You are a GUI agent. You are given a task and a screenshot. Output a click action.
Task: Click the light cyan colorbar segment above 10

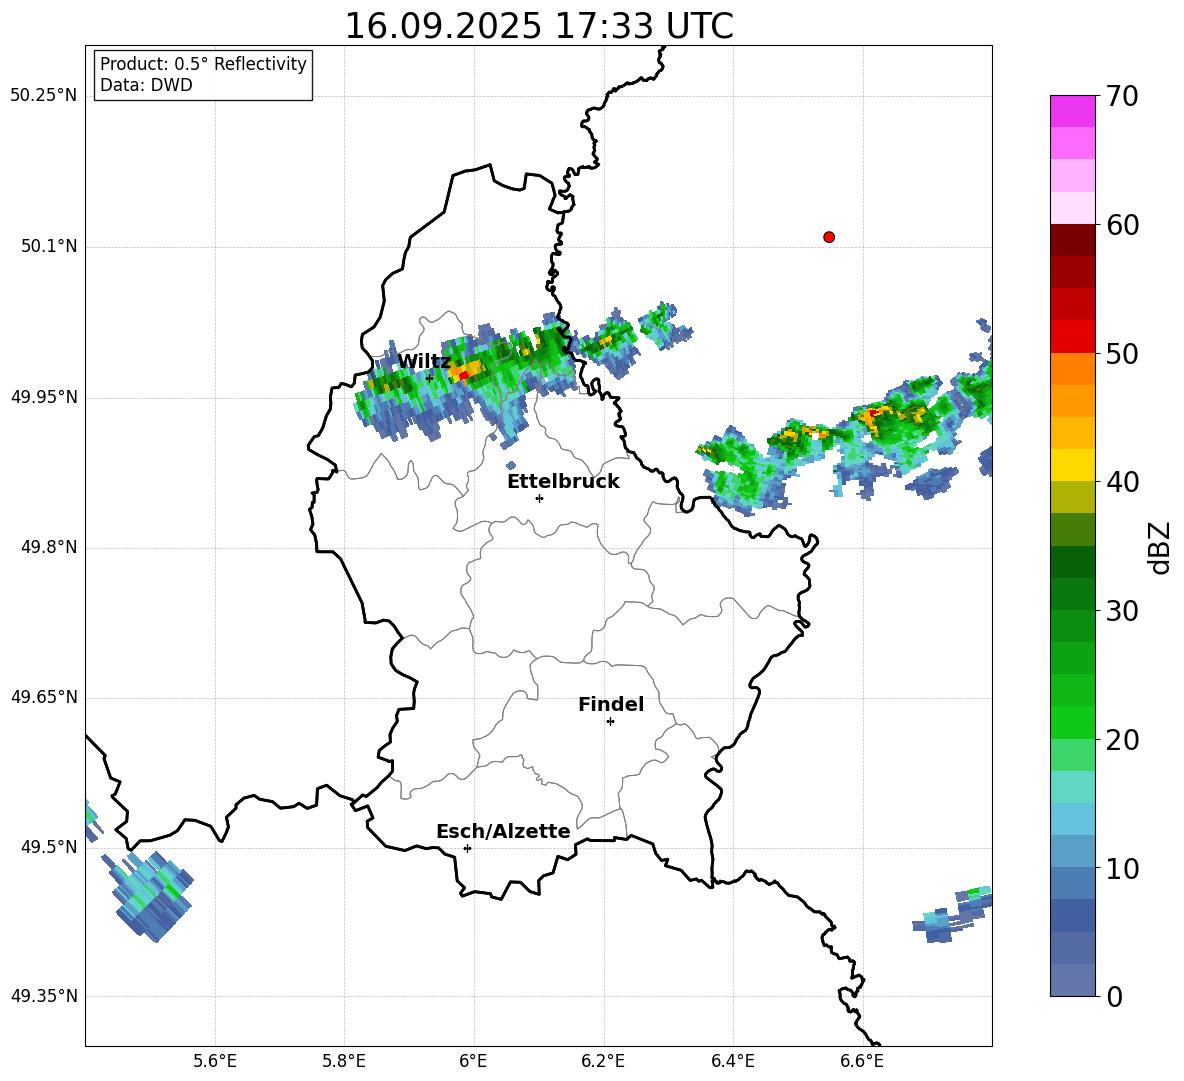coord(1073,819)
